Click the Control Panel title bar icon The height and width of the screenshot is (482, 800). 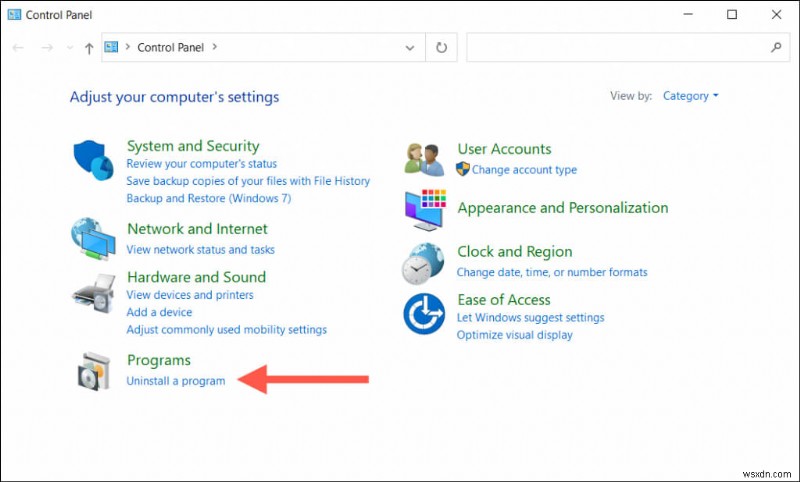pos(14,14)
